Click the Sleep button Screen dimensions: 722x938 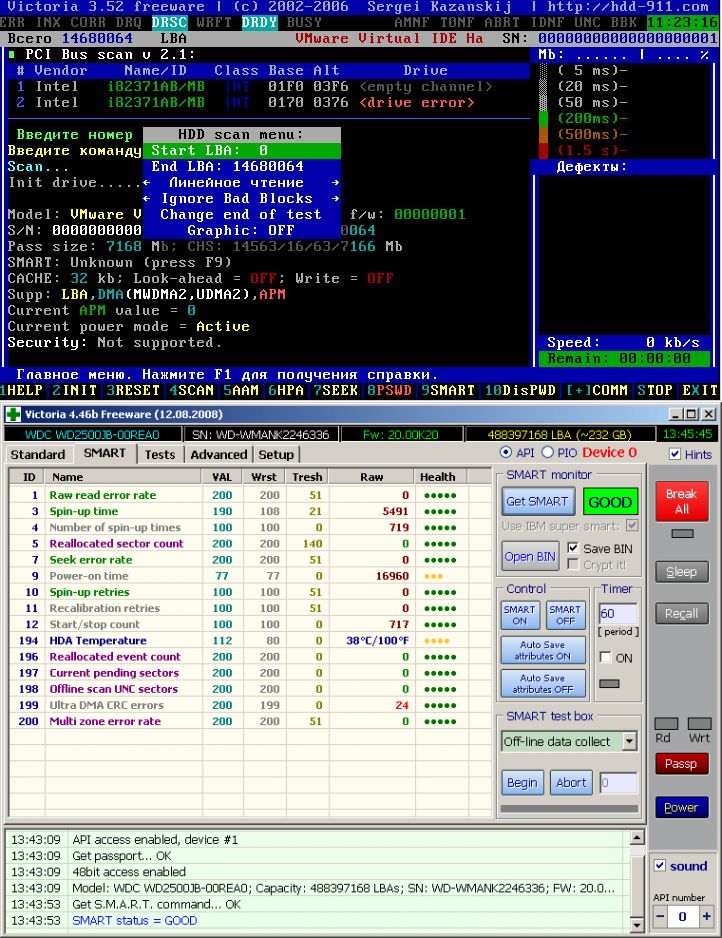(x=681, y=572)
